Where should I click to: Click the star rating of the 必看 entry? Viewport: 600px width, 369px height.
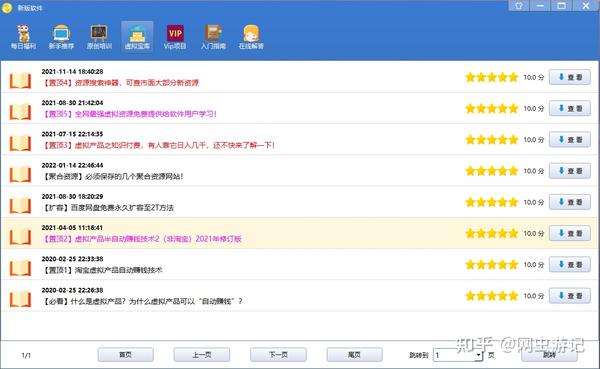492,296
